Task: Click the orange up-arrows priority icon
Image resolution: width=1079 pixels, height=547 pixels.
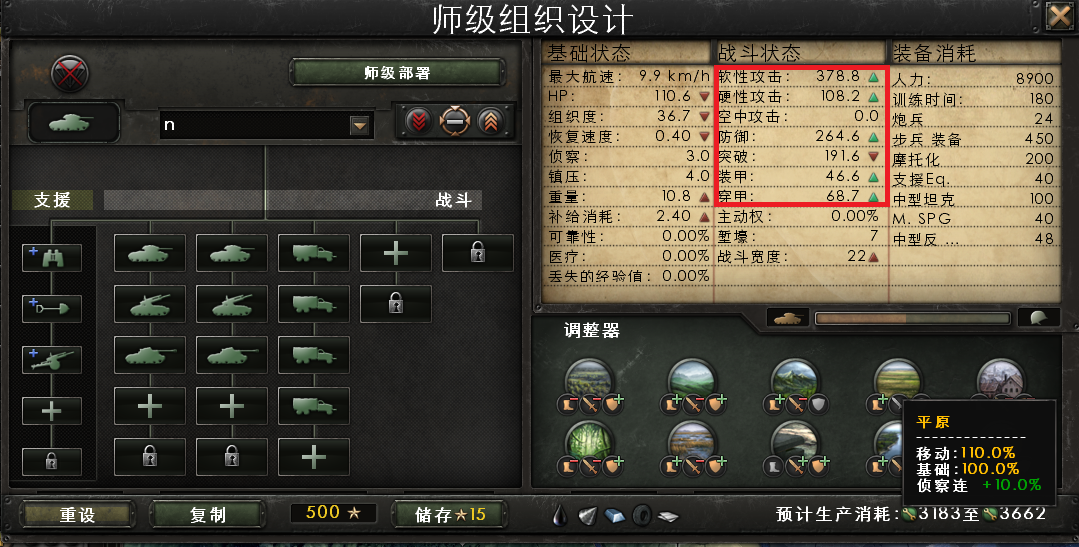Action: tap(491, 122)
